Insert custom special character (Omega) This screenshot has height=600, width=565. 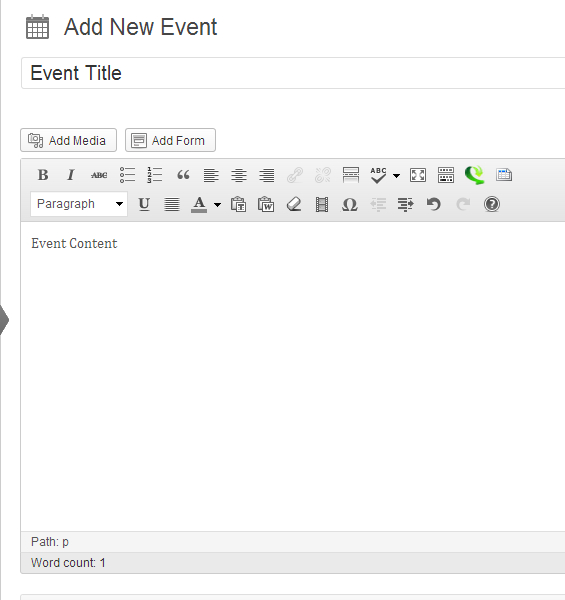point(349,204)
